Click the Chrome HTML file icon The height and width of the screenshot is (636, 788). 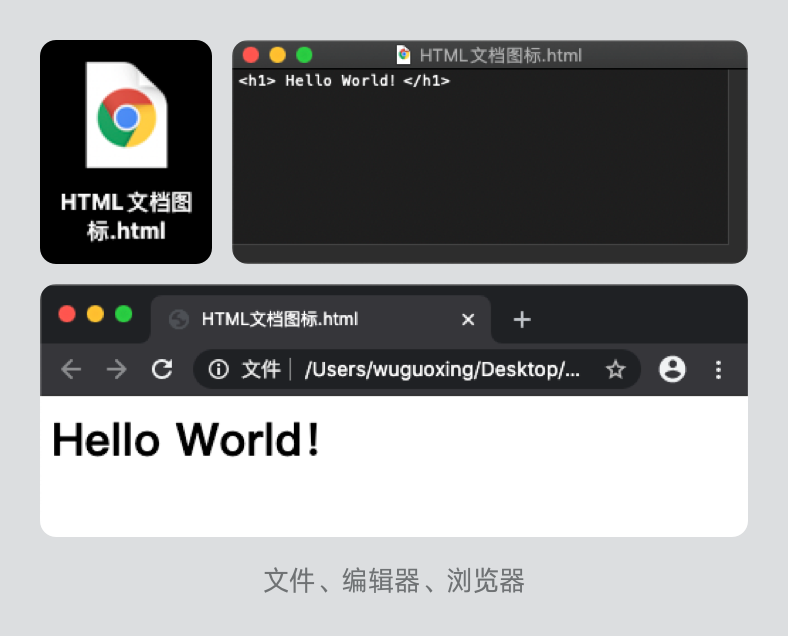tap(127, 115)
